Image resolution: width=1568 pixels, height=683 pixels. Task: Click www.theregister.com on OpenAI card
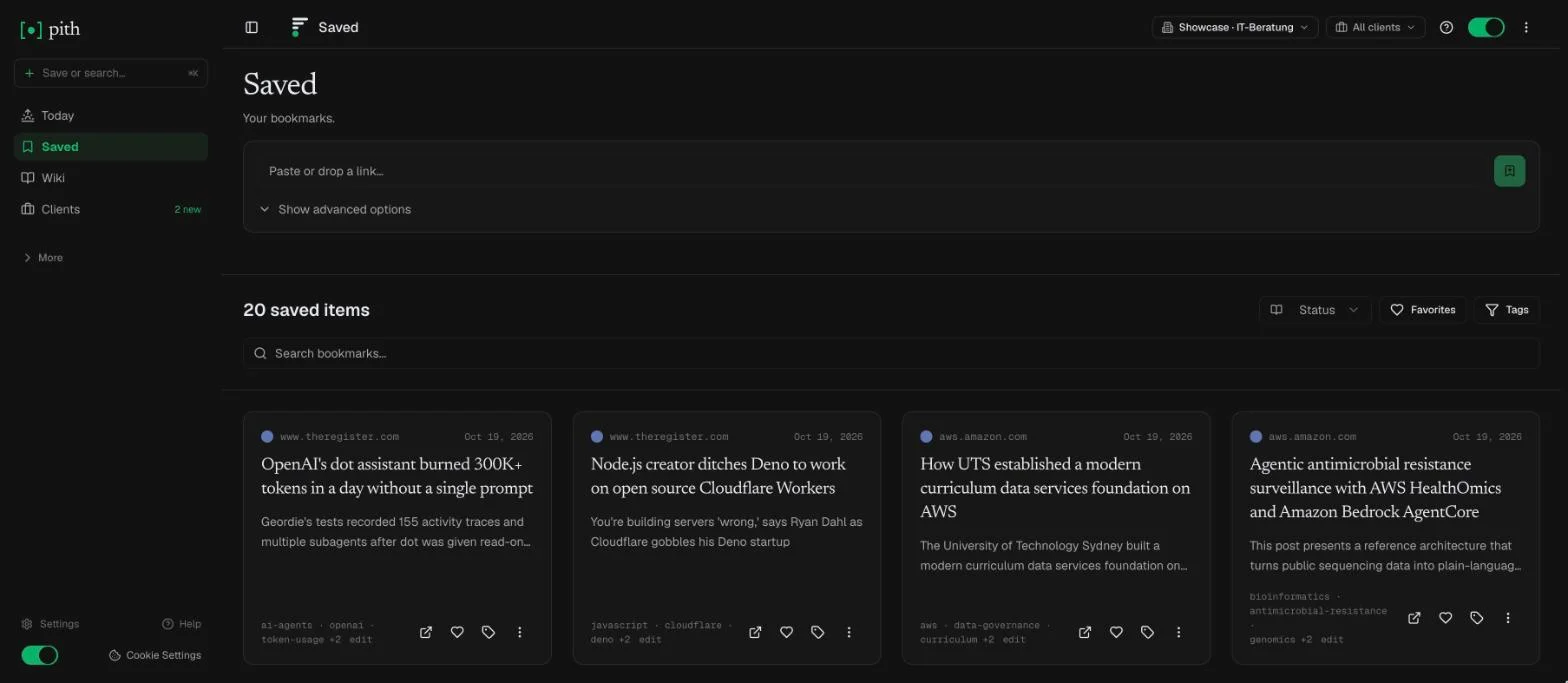(339, 437)
